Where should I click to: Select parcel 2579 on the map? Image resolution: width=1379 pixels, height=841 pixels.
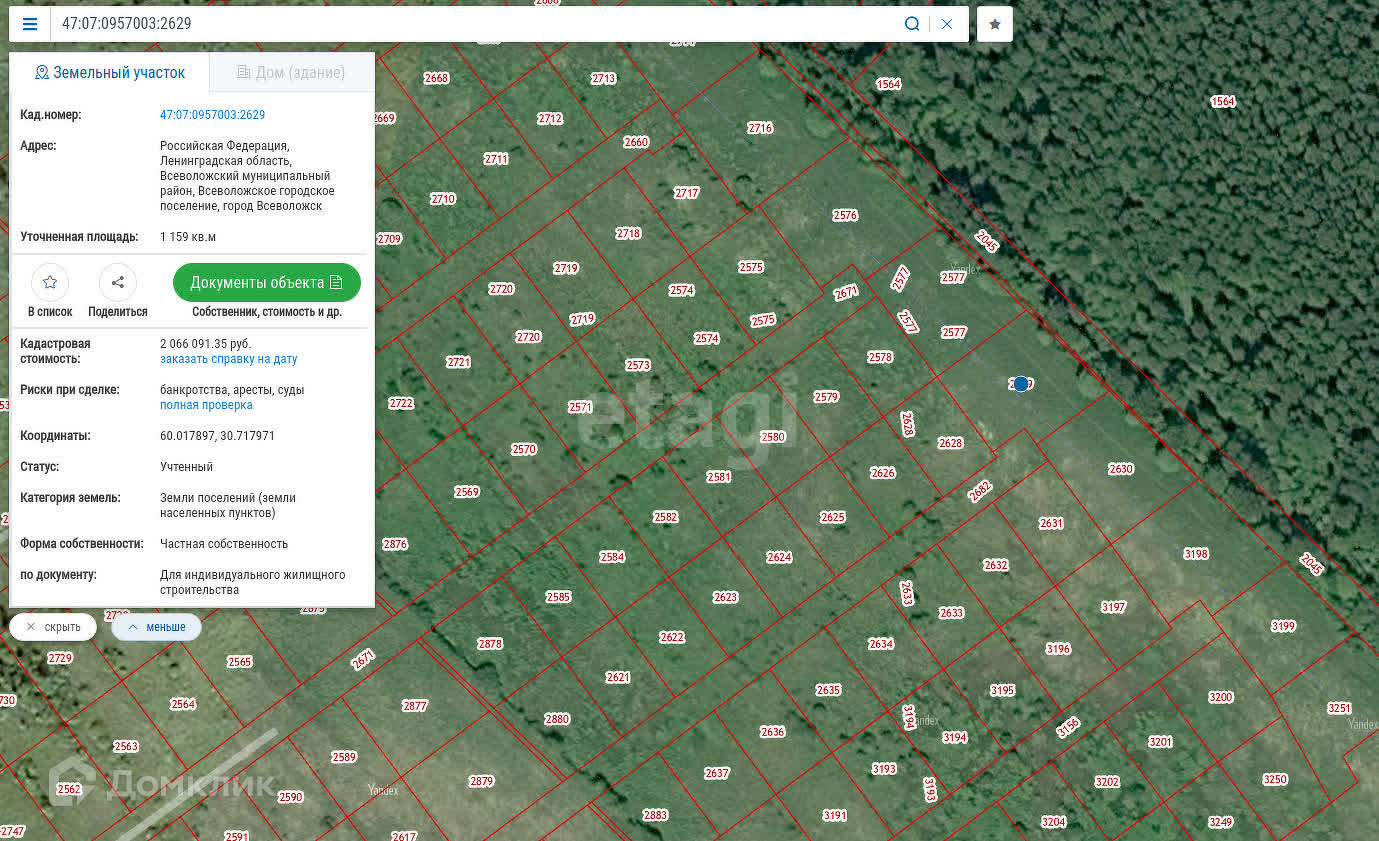click(x=826, y=397)
